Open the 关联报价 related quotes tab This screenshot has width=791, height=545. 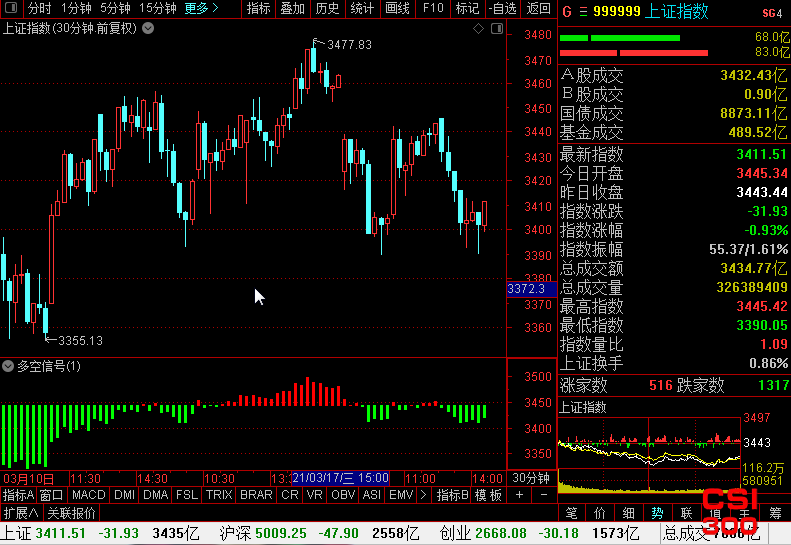pos(71,513)
